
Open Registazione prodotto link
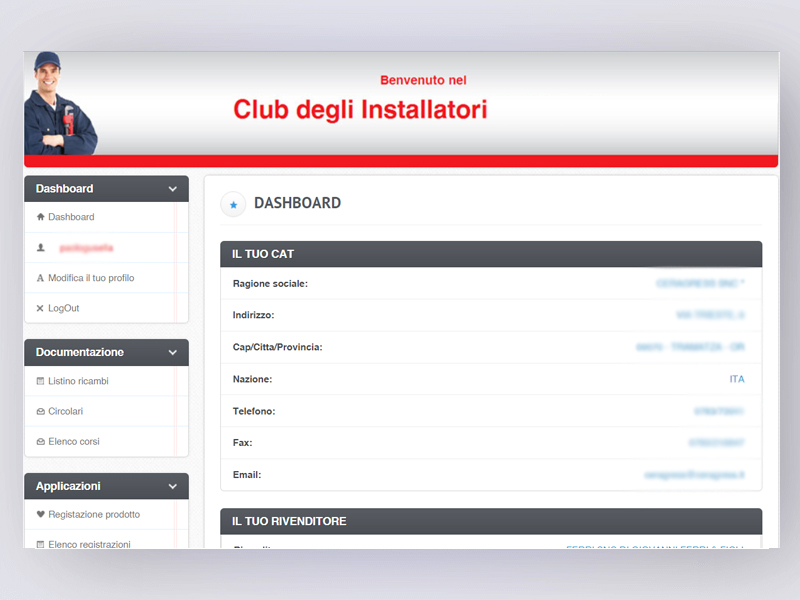[x=94, y=514]
